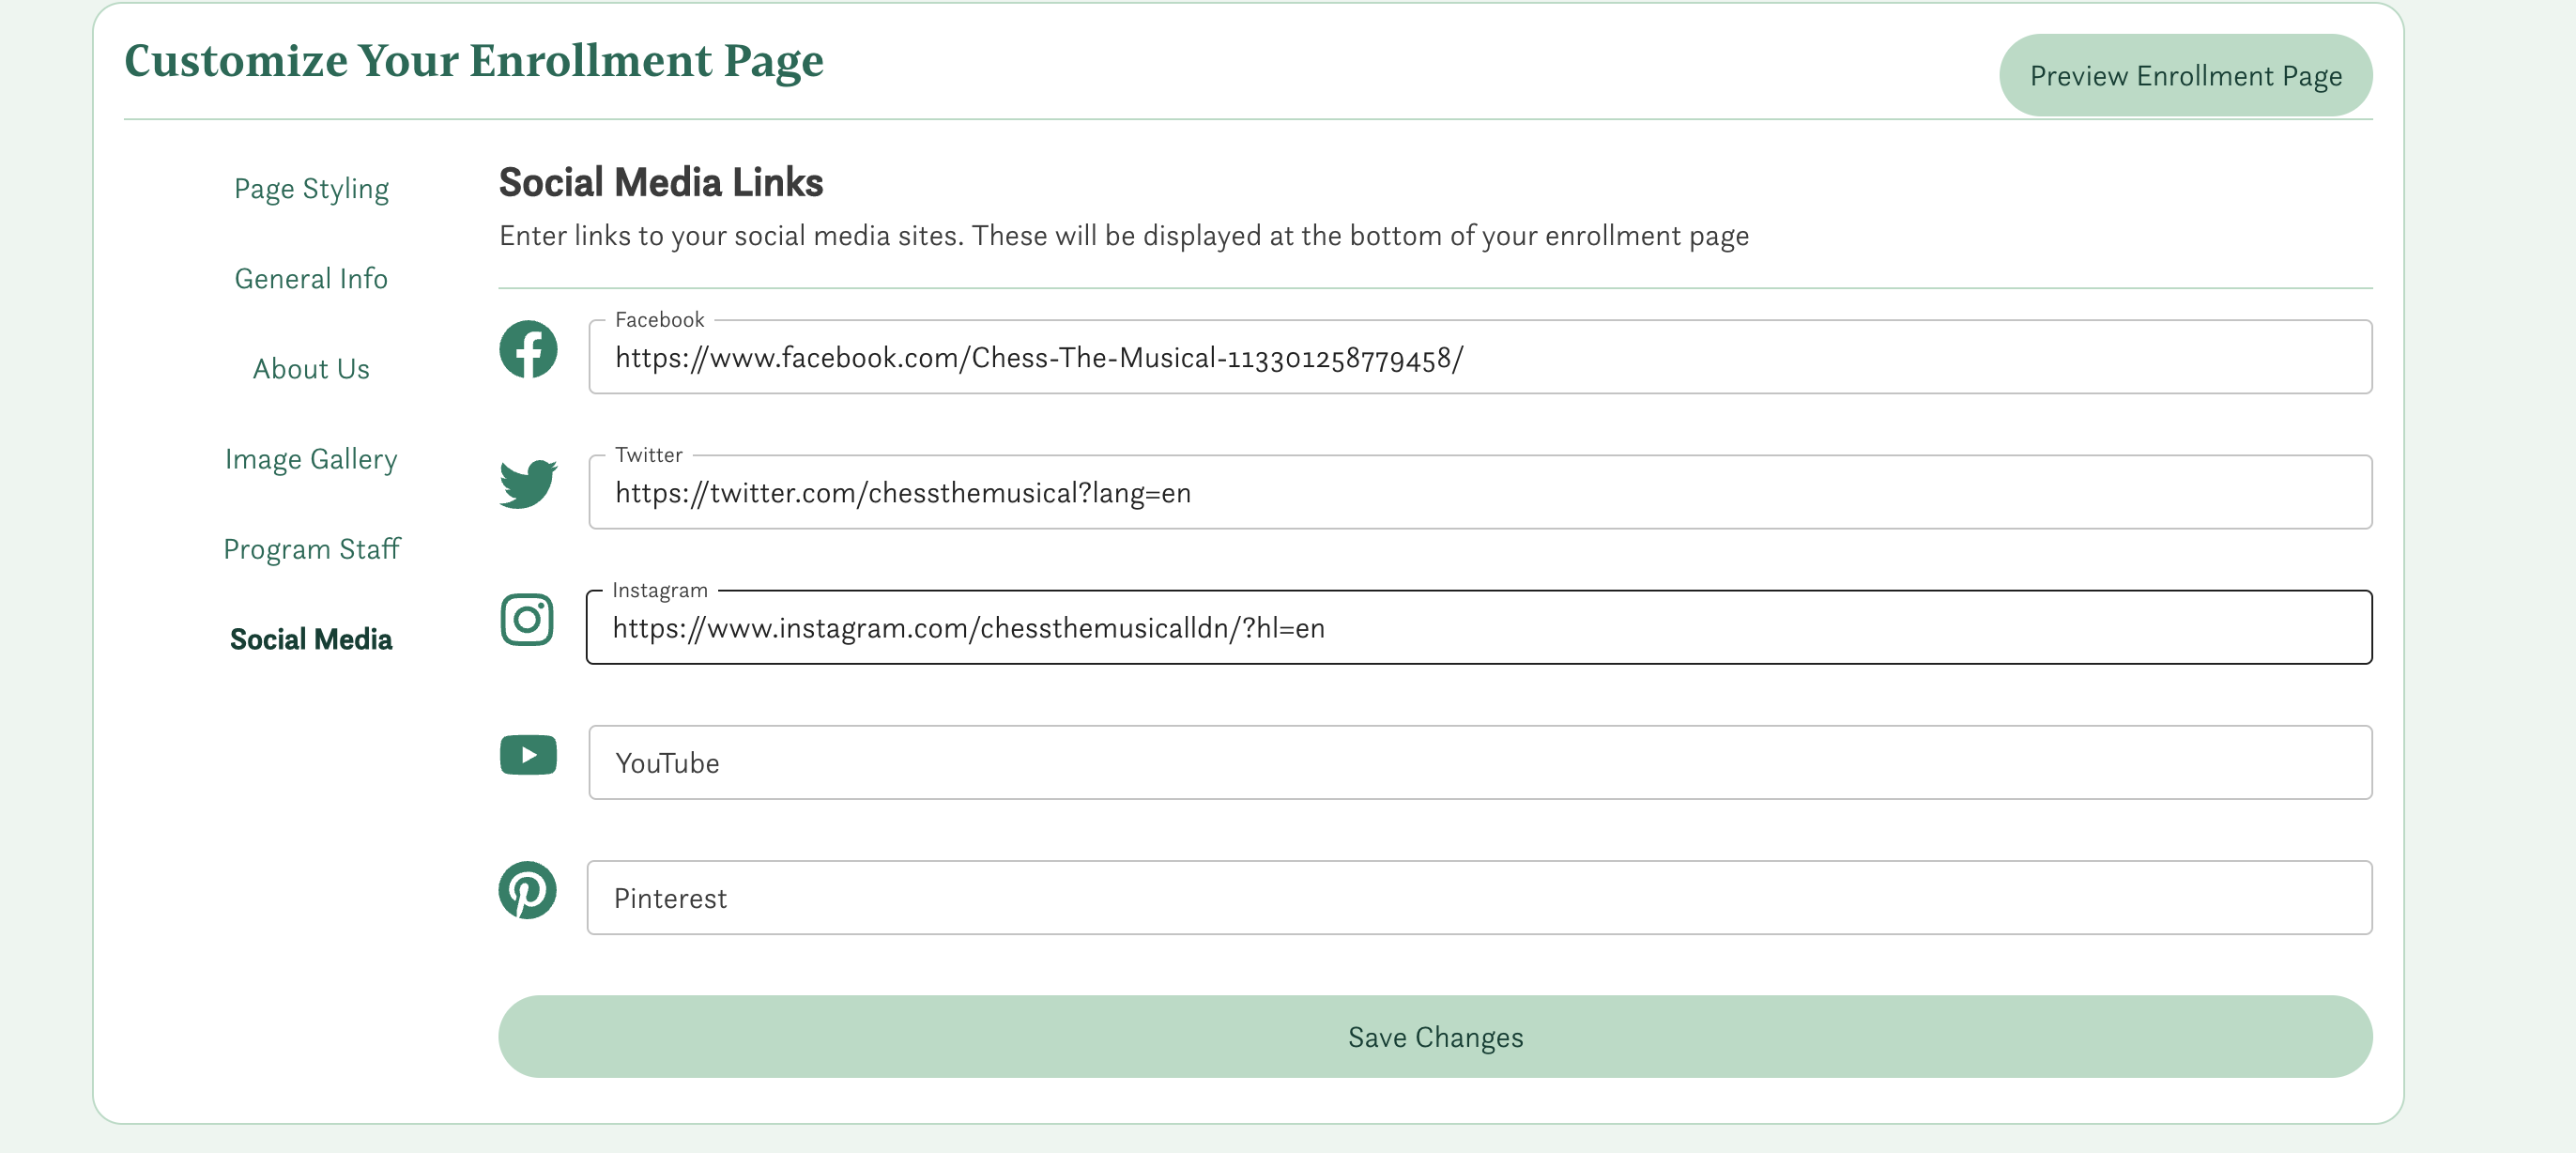Click the Social Media Links heading
The width and height of the screenshot is (2576, 1153).
[661, 182]
